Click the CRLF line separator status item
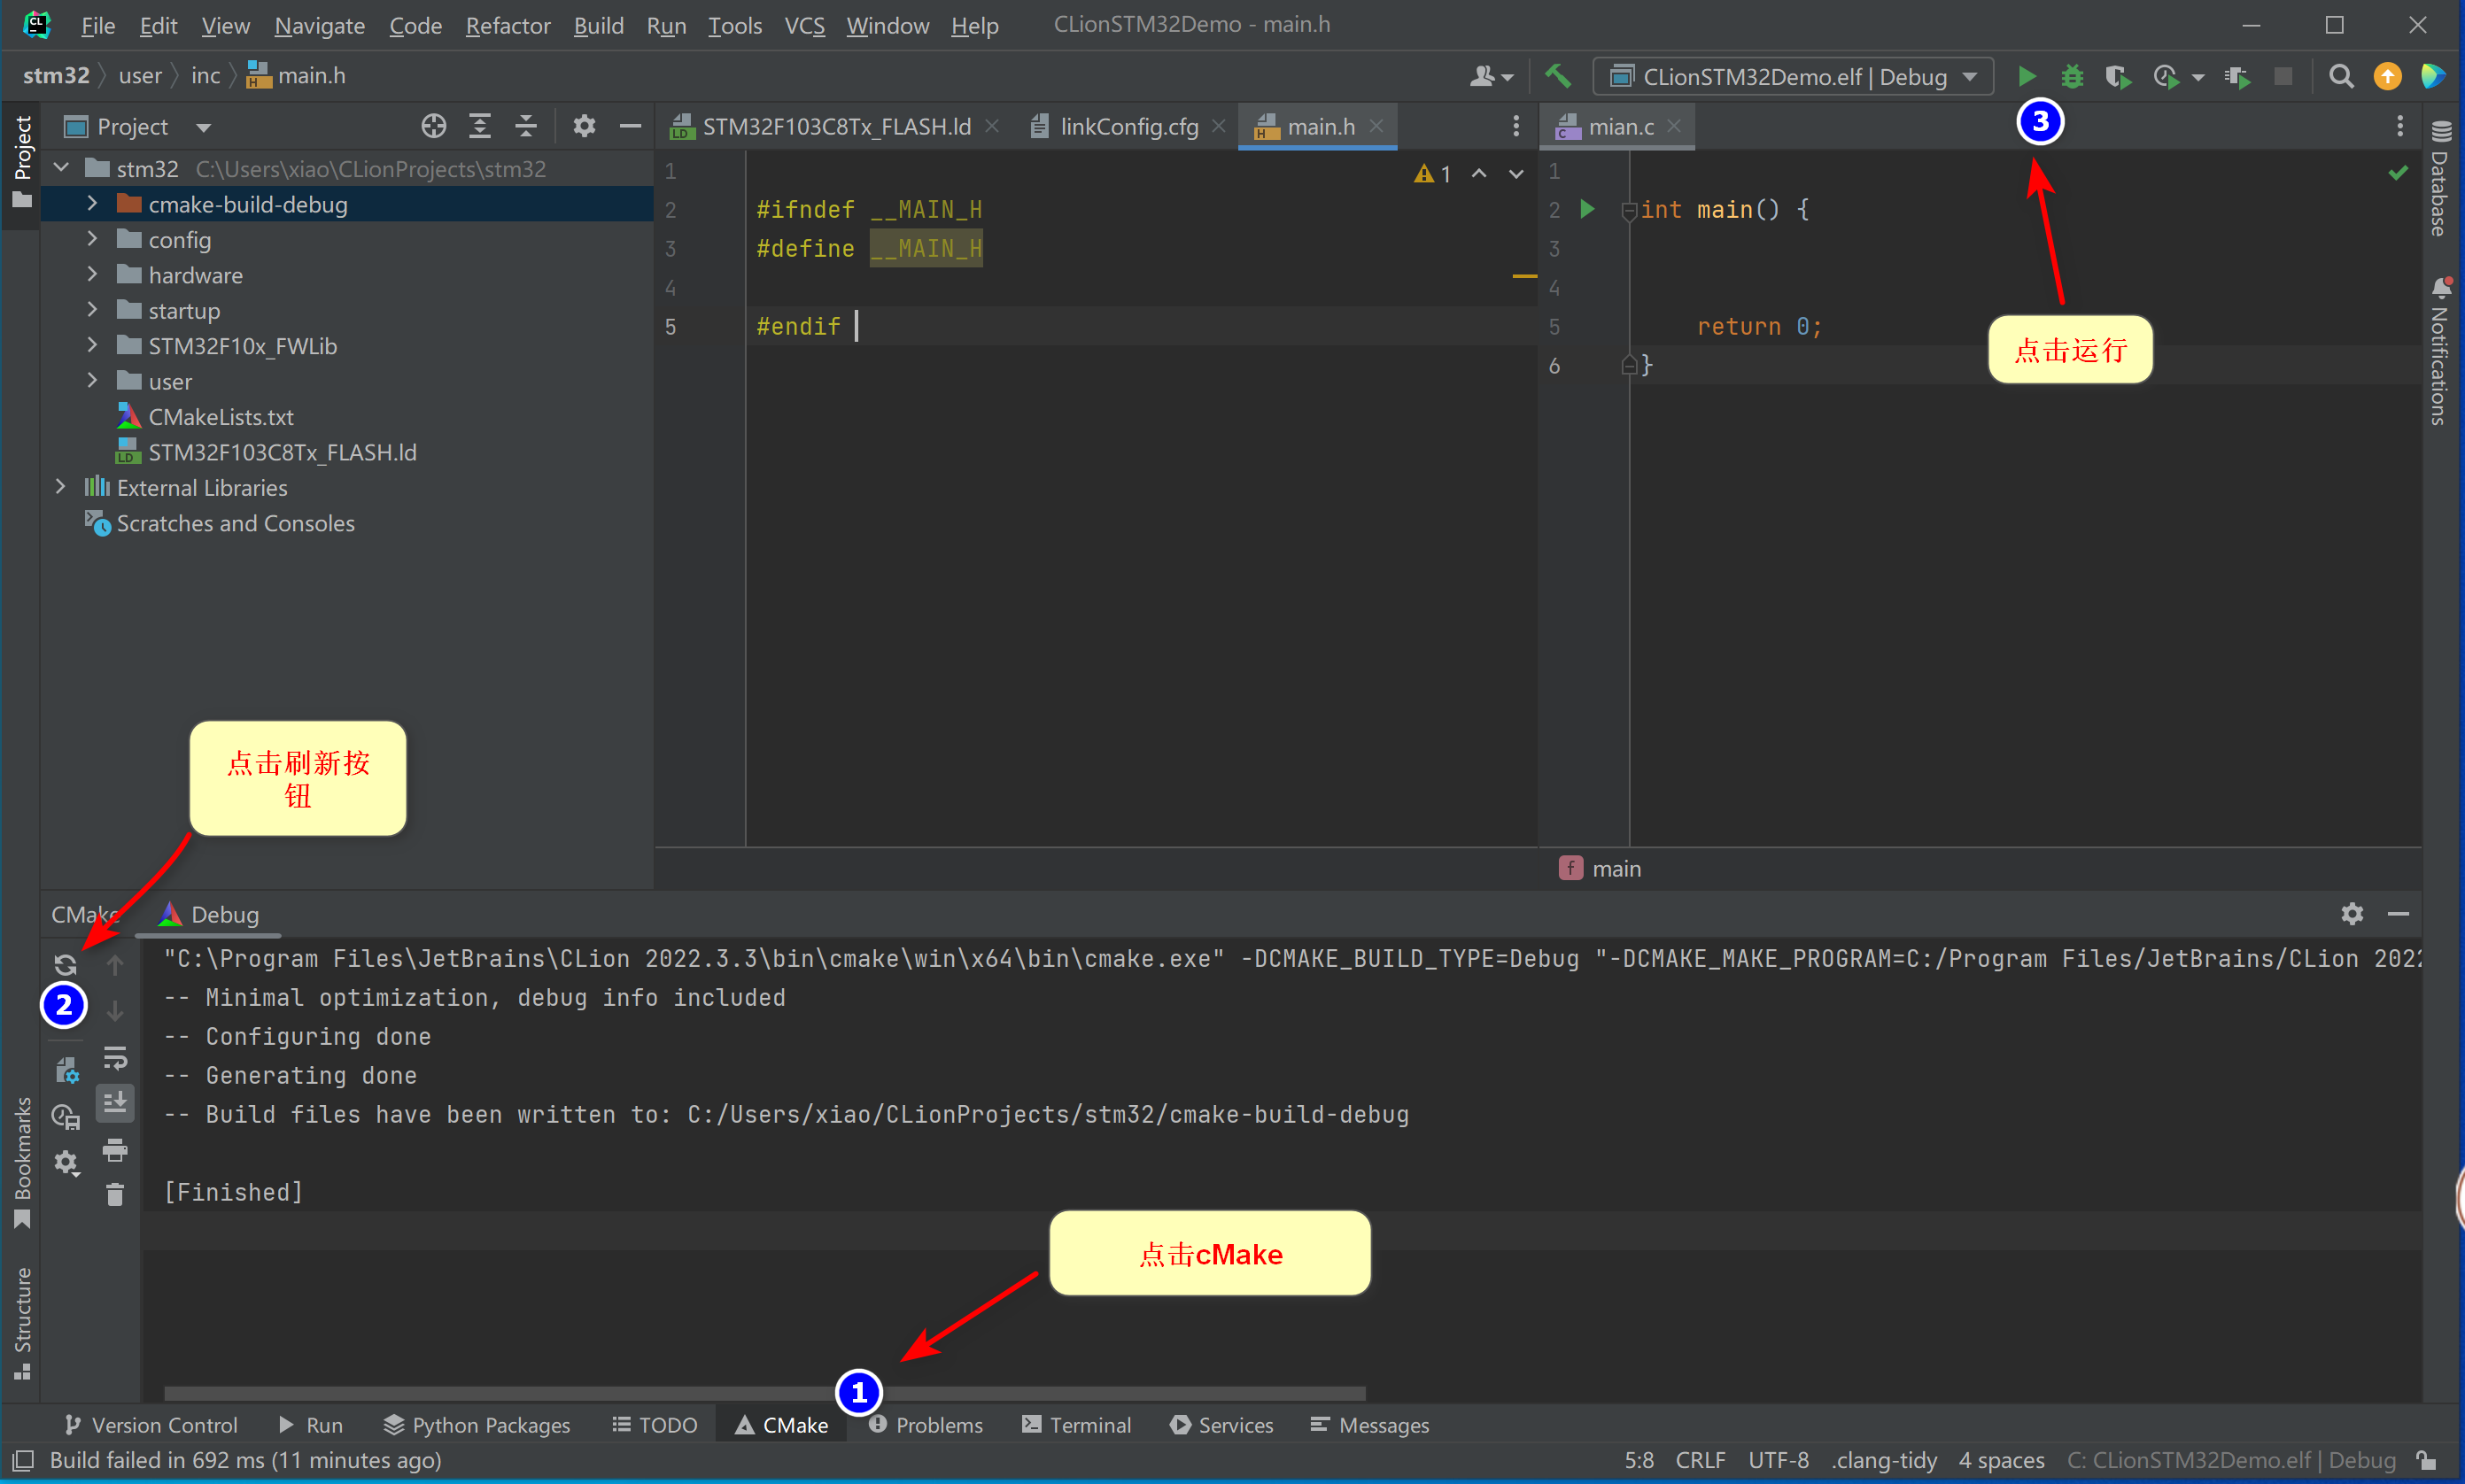The height and width of the screenshot is (1484, 2465). 1700,1460
